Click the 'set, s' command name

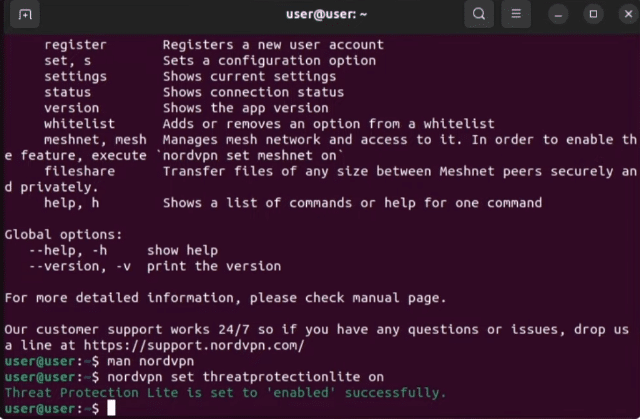coord(68,60)
